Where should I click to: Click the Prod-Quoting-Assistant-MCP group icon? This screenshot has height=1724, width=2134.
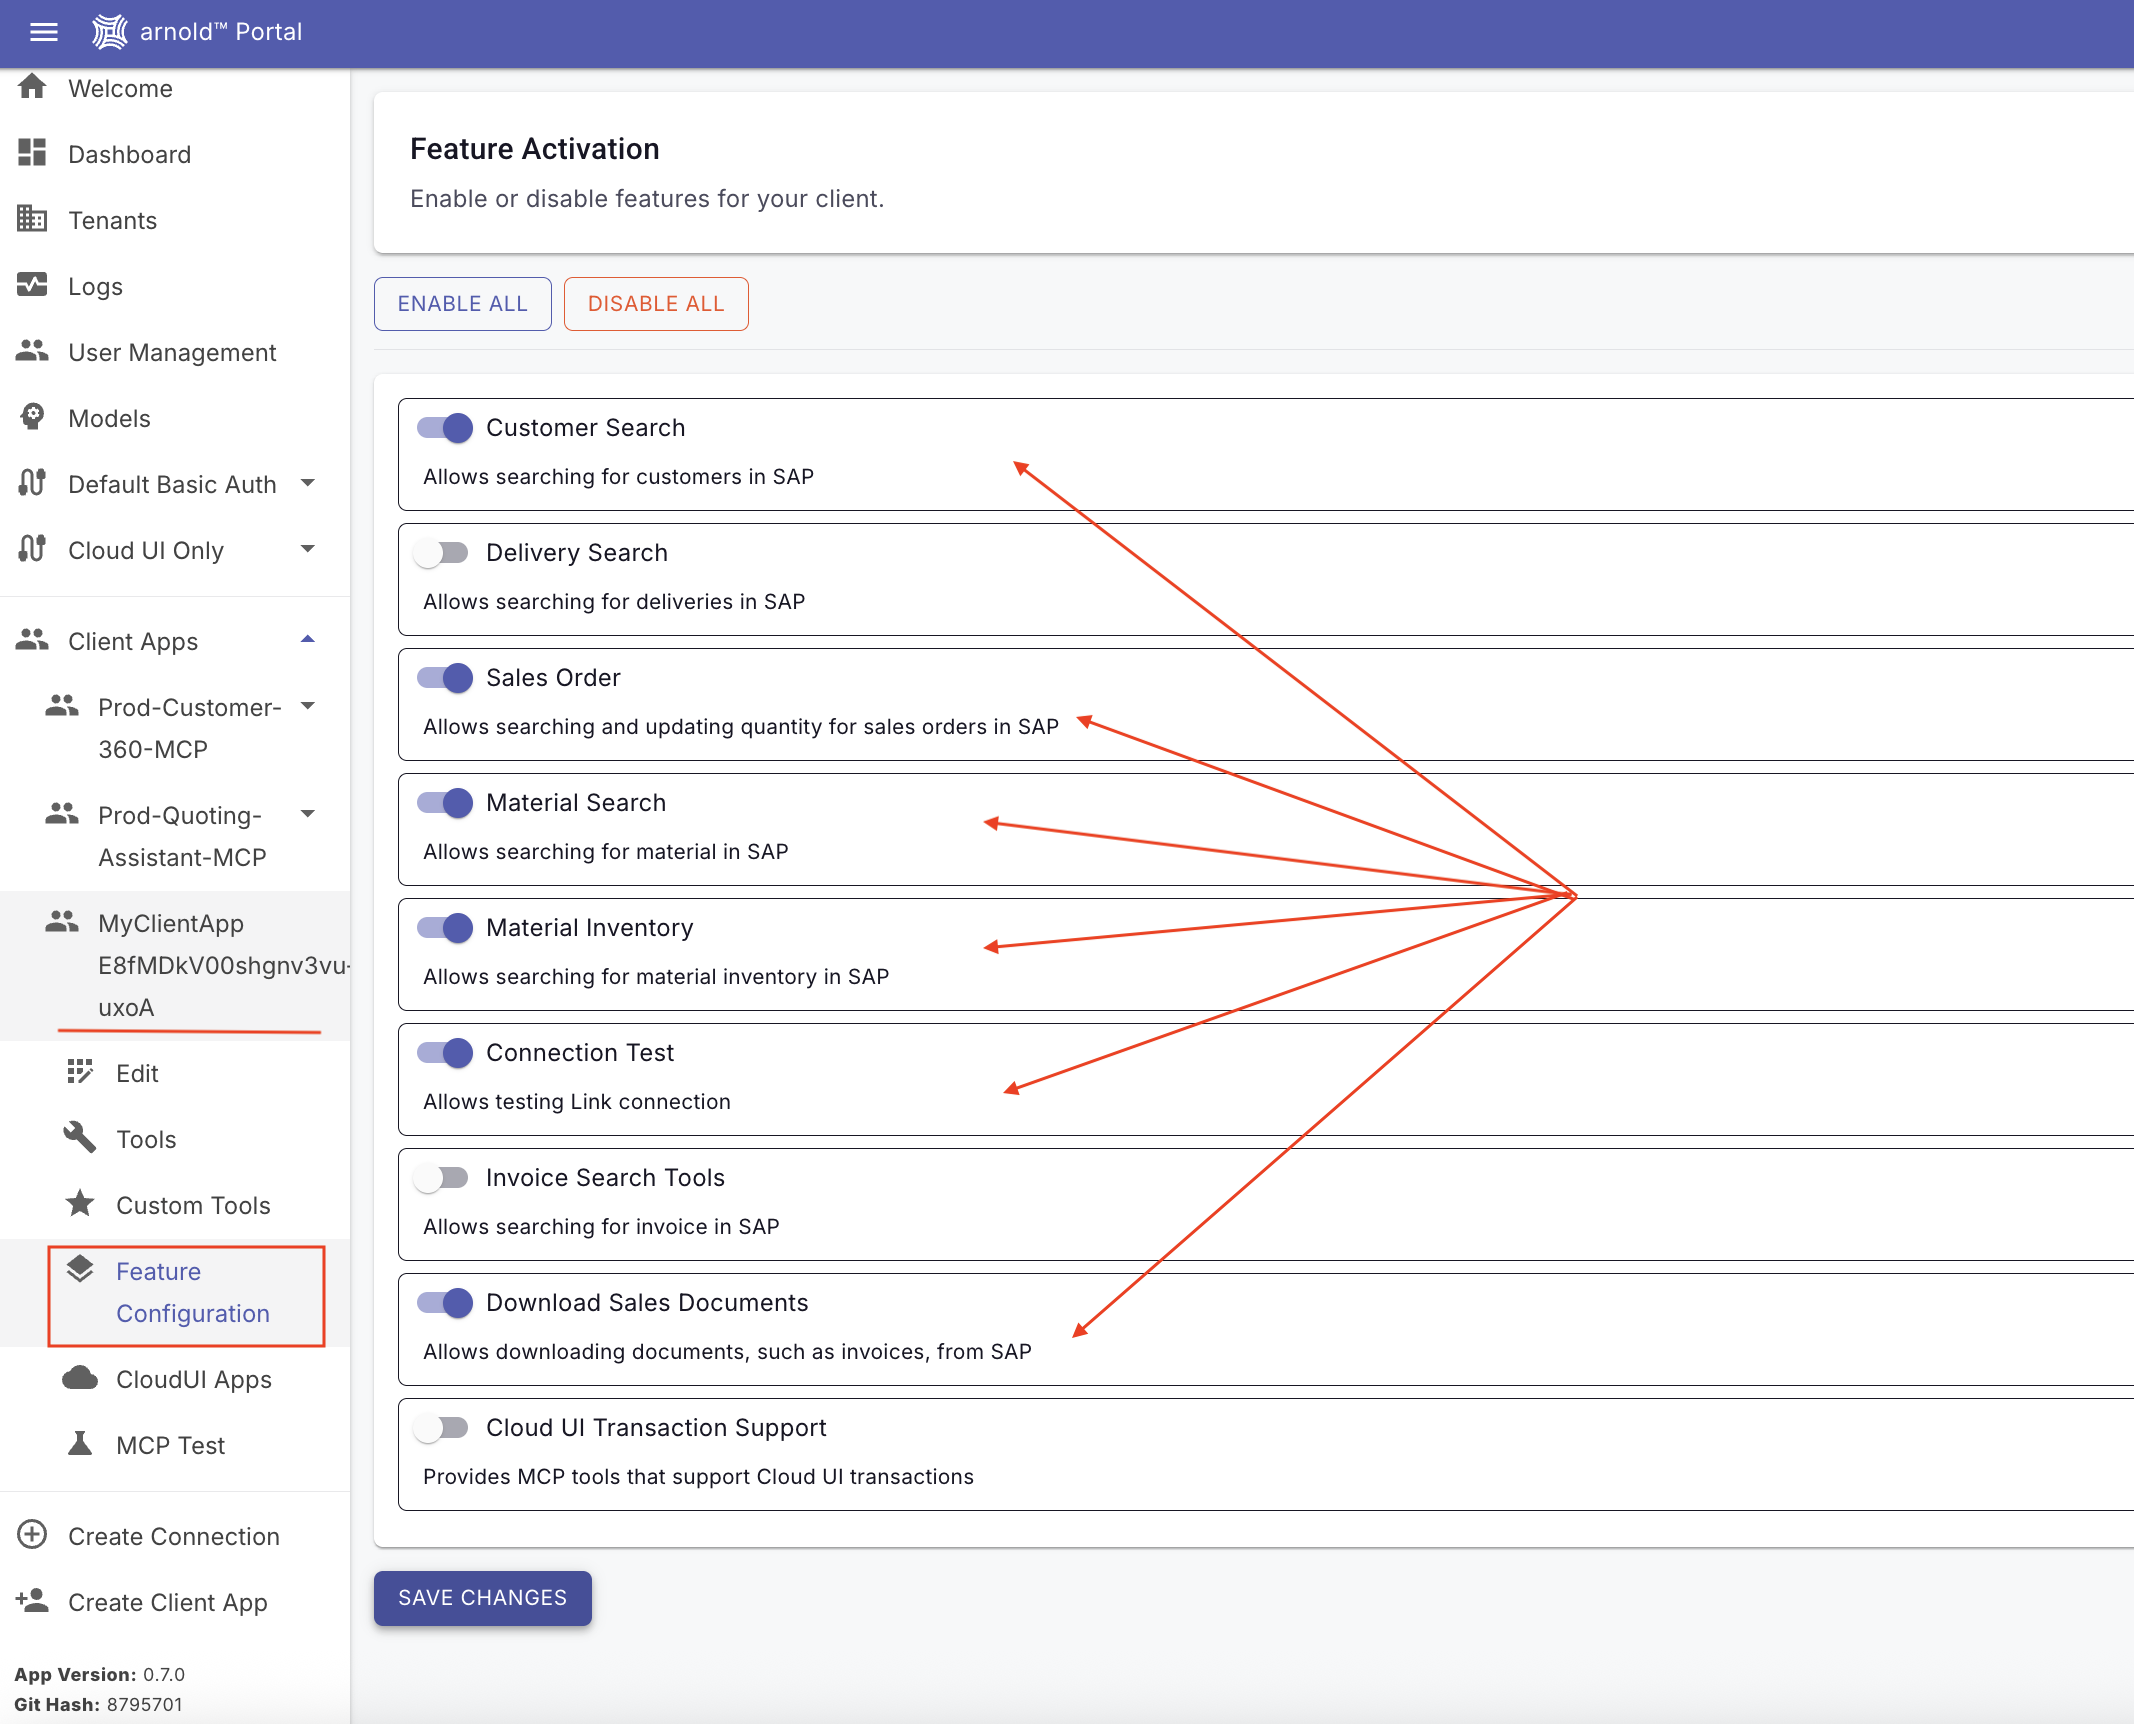62,814
